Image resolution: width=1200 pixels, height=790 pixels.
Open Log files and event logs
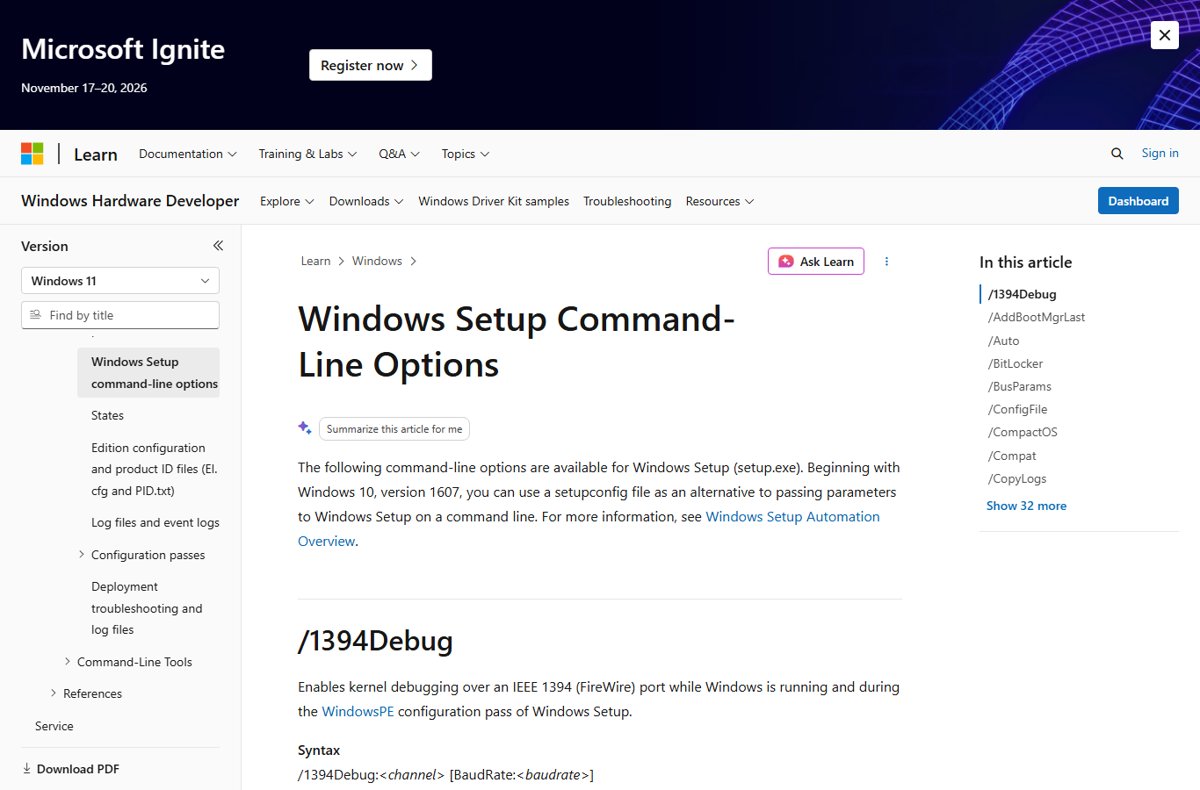pos(155,522)
